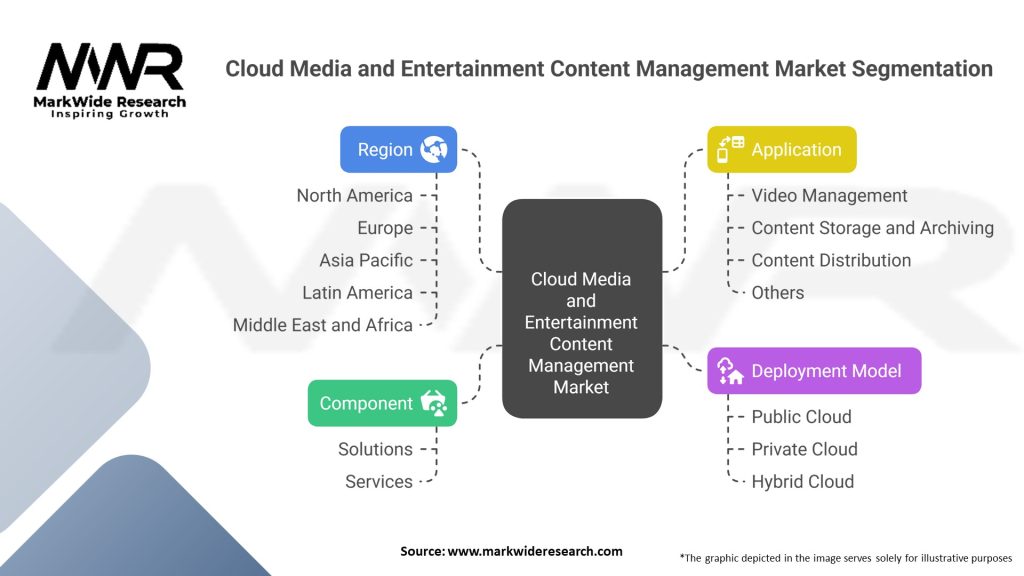Select Middle East and Africa item
The height and width of the screenshot is (576, 1024).
click(322, 325)
